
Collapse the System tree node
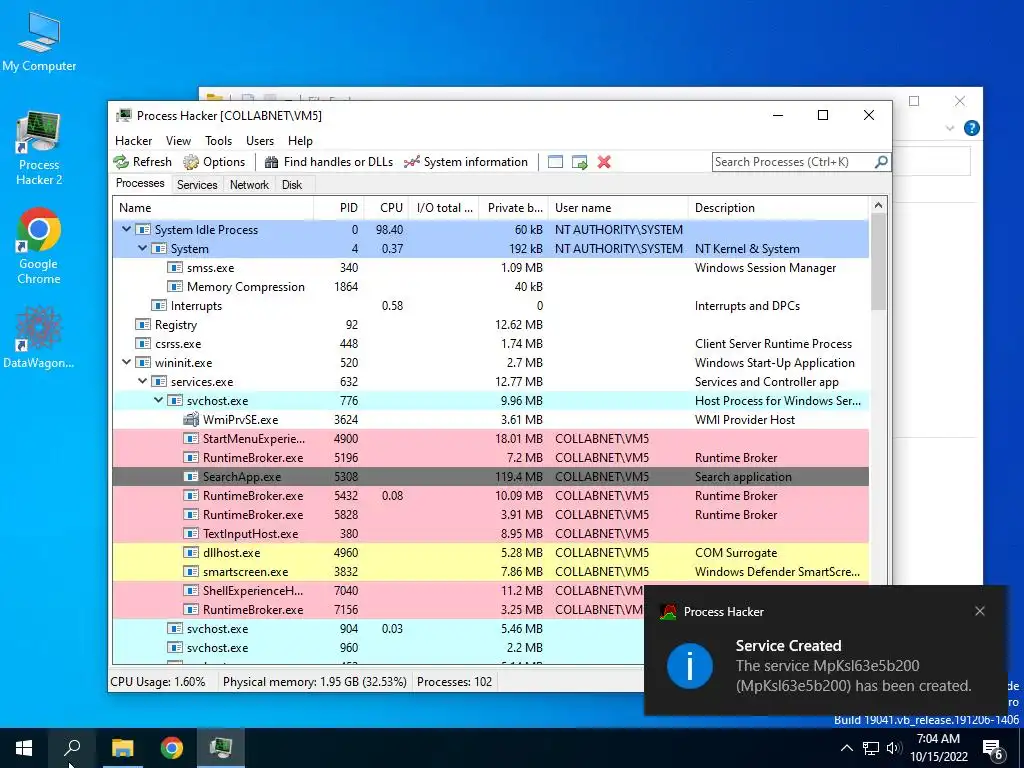(142, 248)
